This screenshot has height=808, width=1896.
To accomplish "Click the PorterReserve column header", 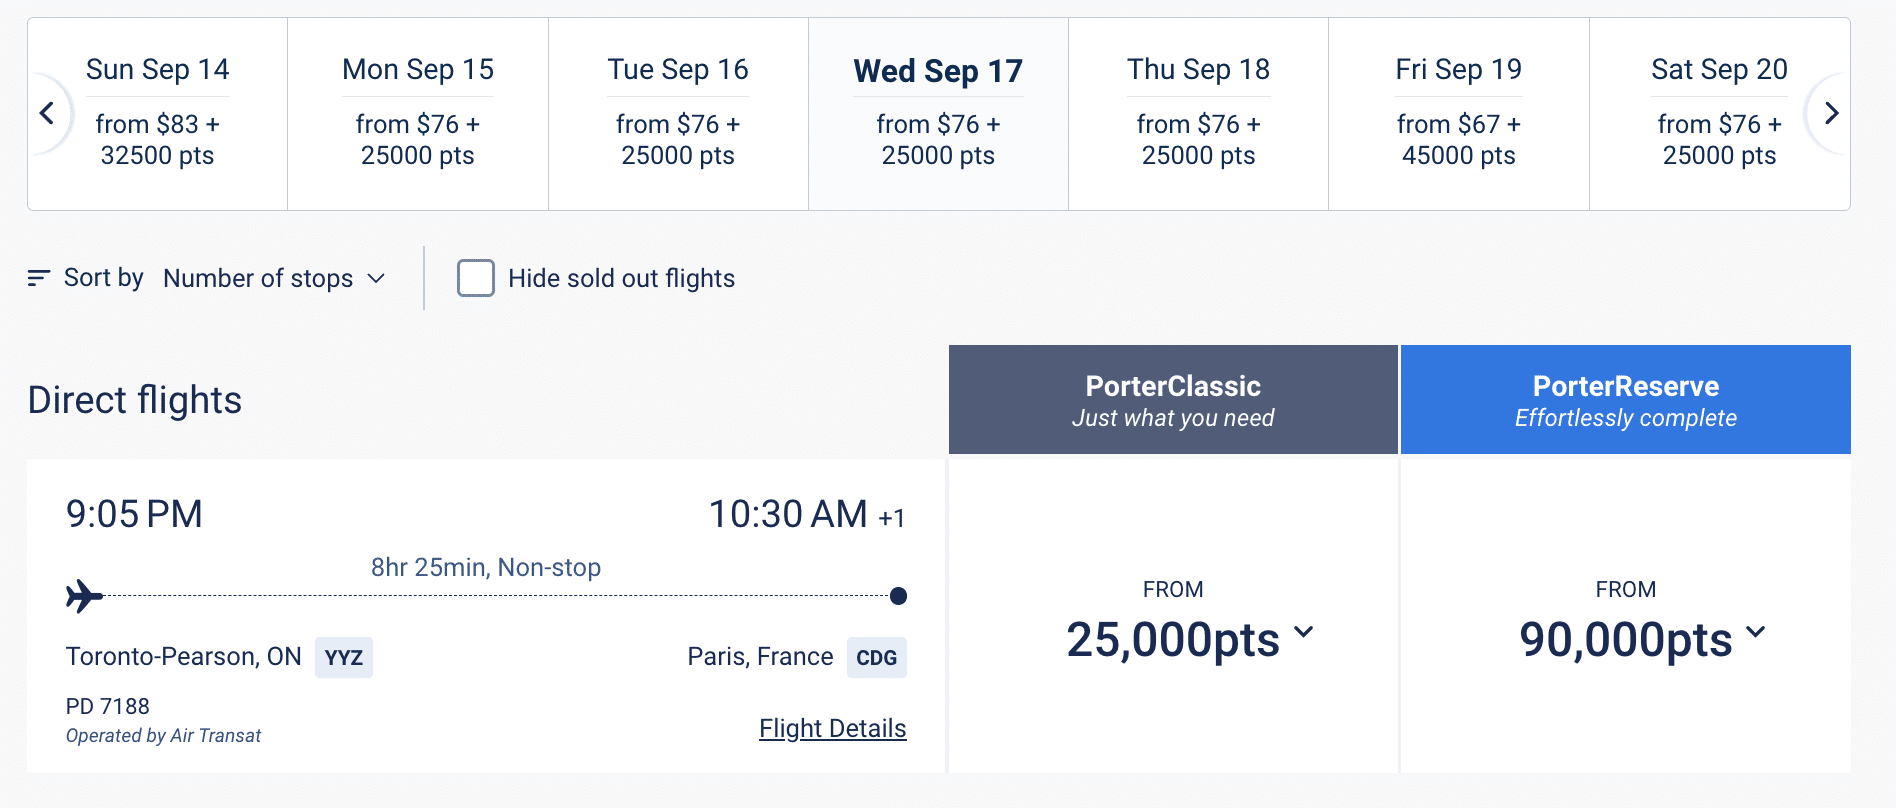I will pos(1625,400).
